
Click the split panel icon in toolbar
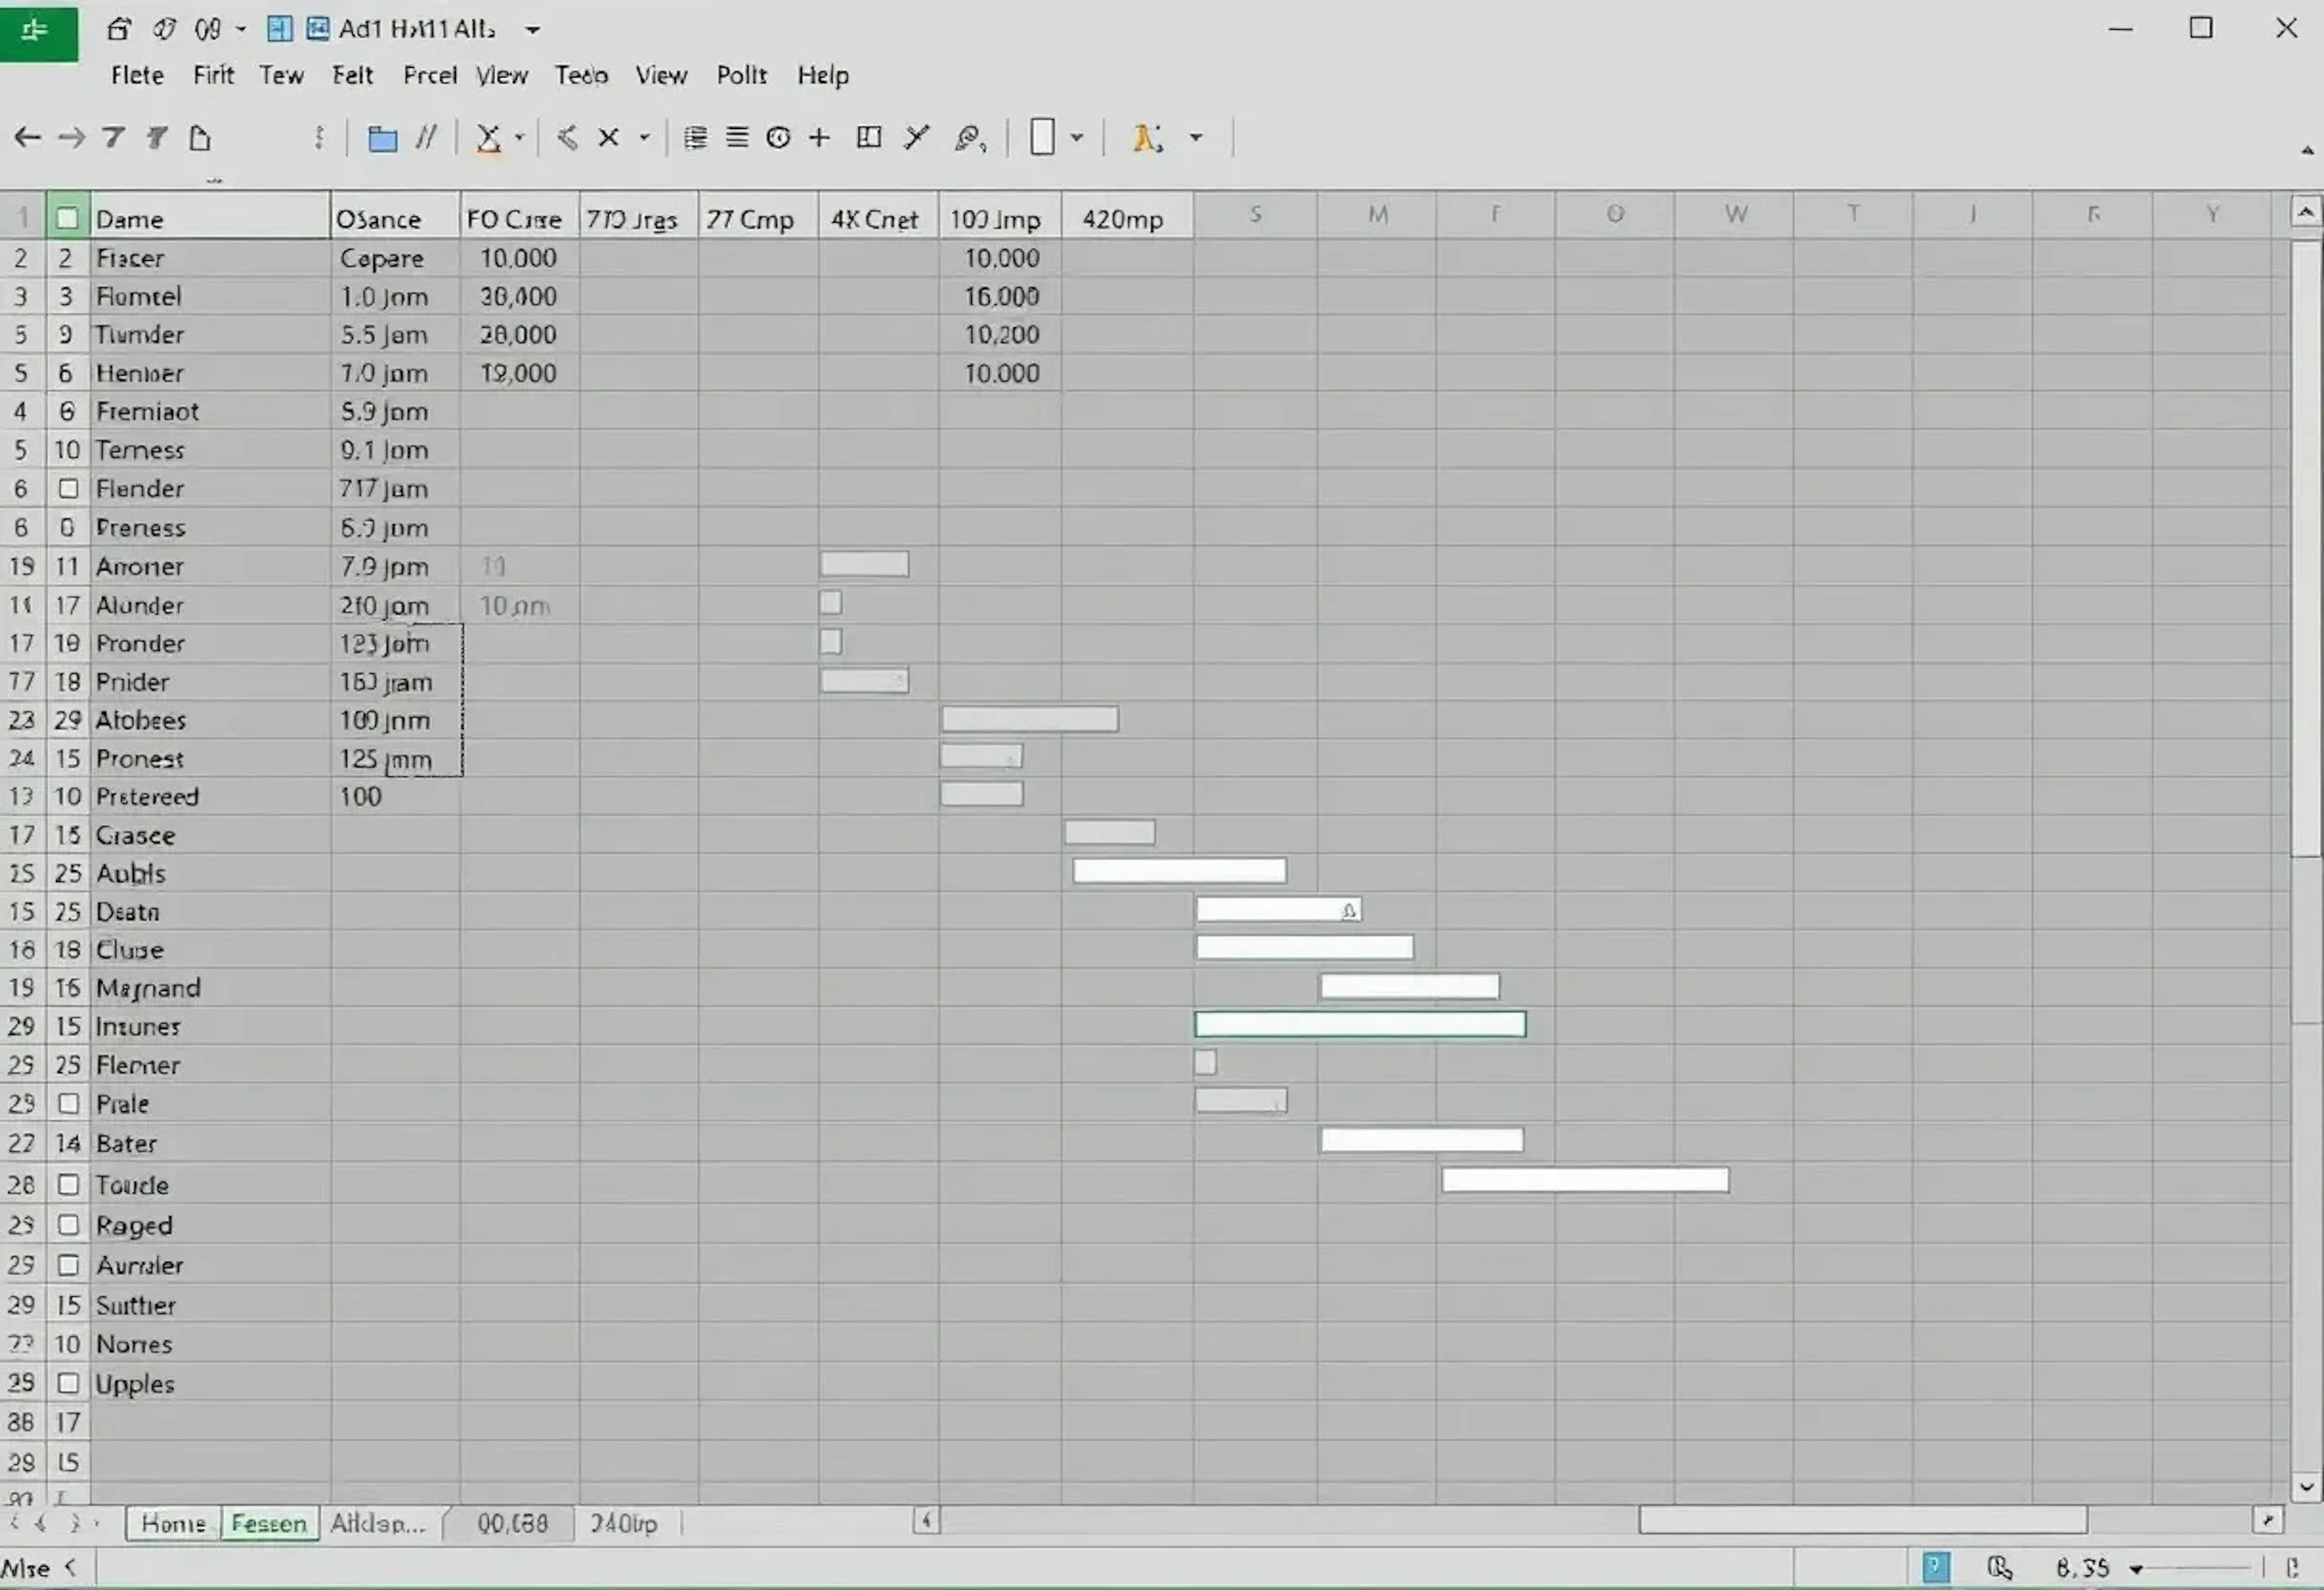tap(869, 137)
